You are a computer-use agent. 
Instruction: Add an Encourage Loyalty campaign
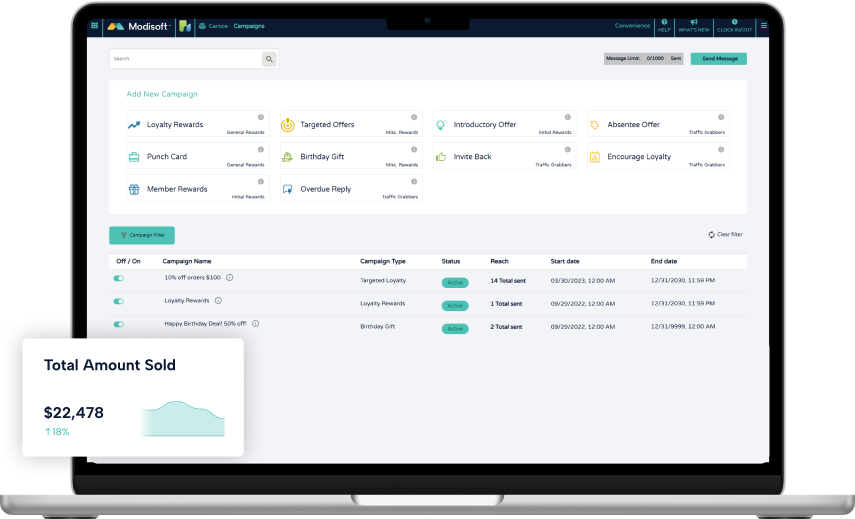click(x=658, y=156)
